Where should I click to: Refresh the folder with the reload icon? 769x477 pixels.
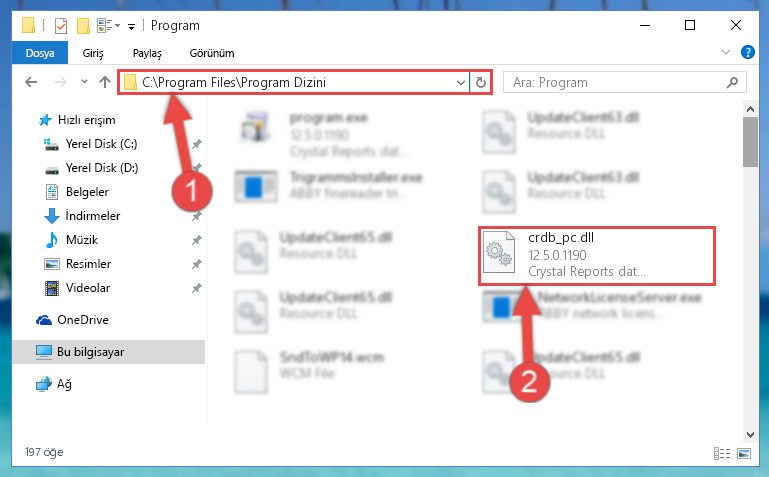click(481, 82)
